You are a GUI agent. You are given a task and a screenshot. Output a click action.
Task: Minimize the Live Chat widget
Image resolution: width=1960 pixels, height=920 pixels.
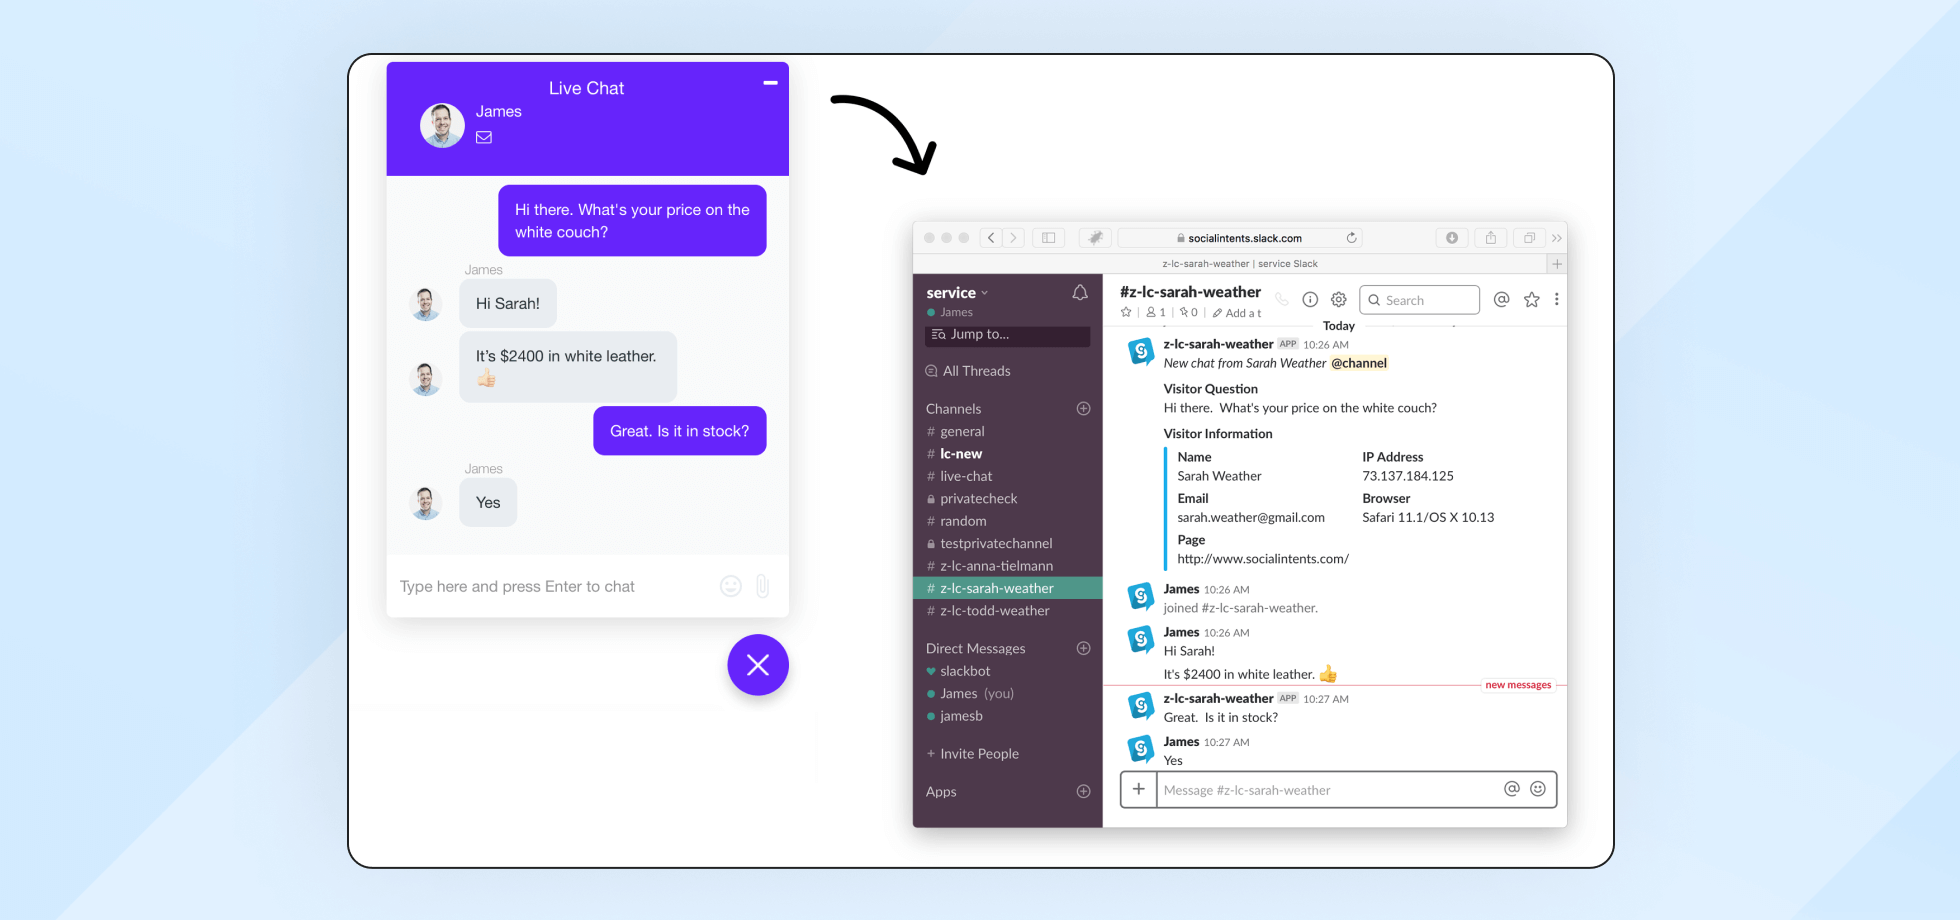point(770,83)
